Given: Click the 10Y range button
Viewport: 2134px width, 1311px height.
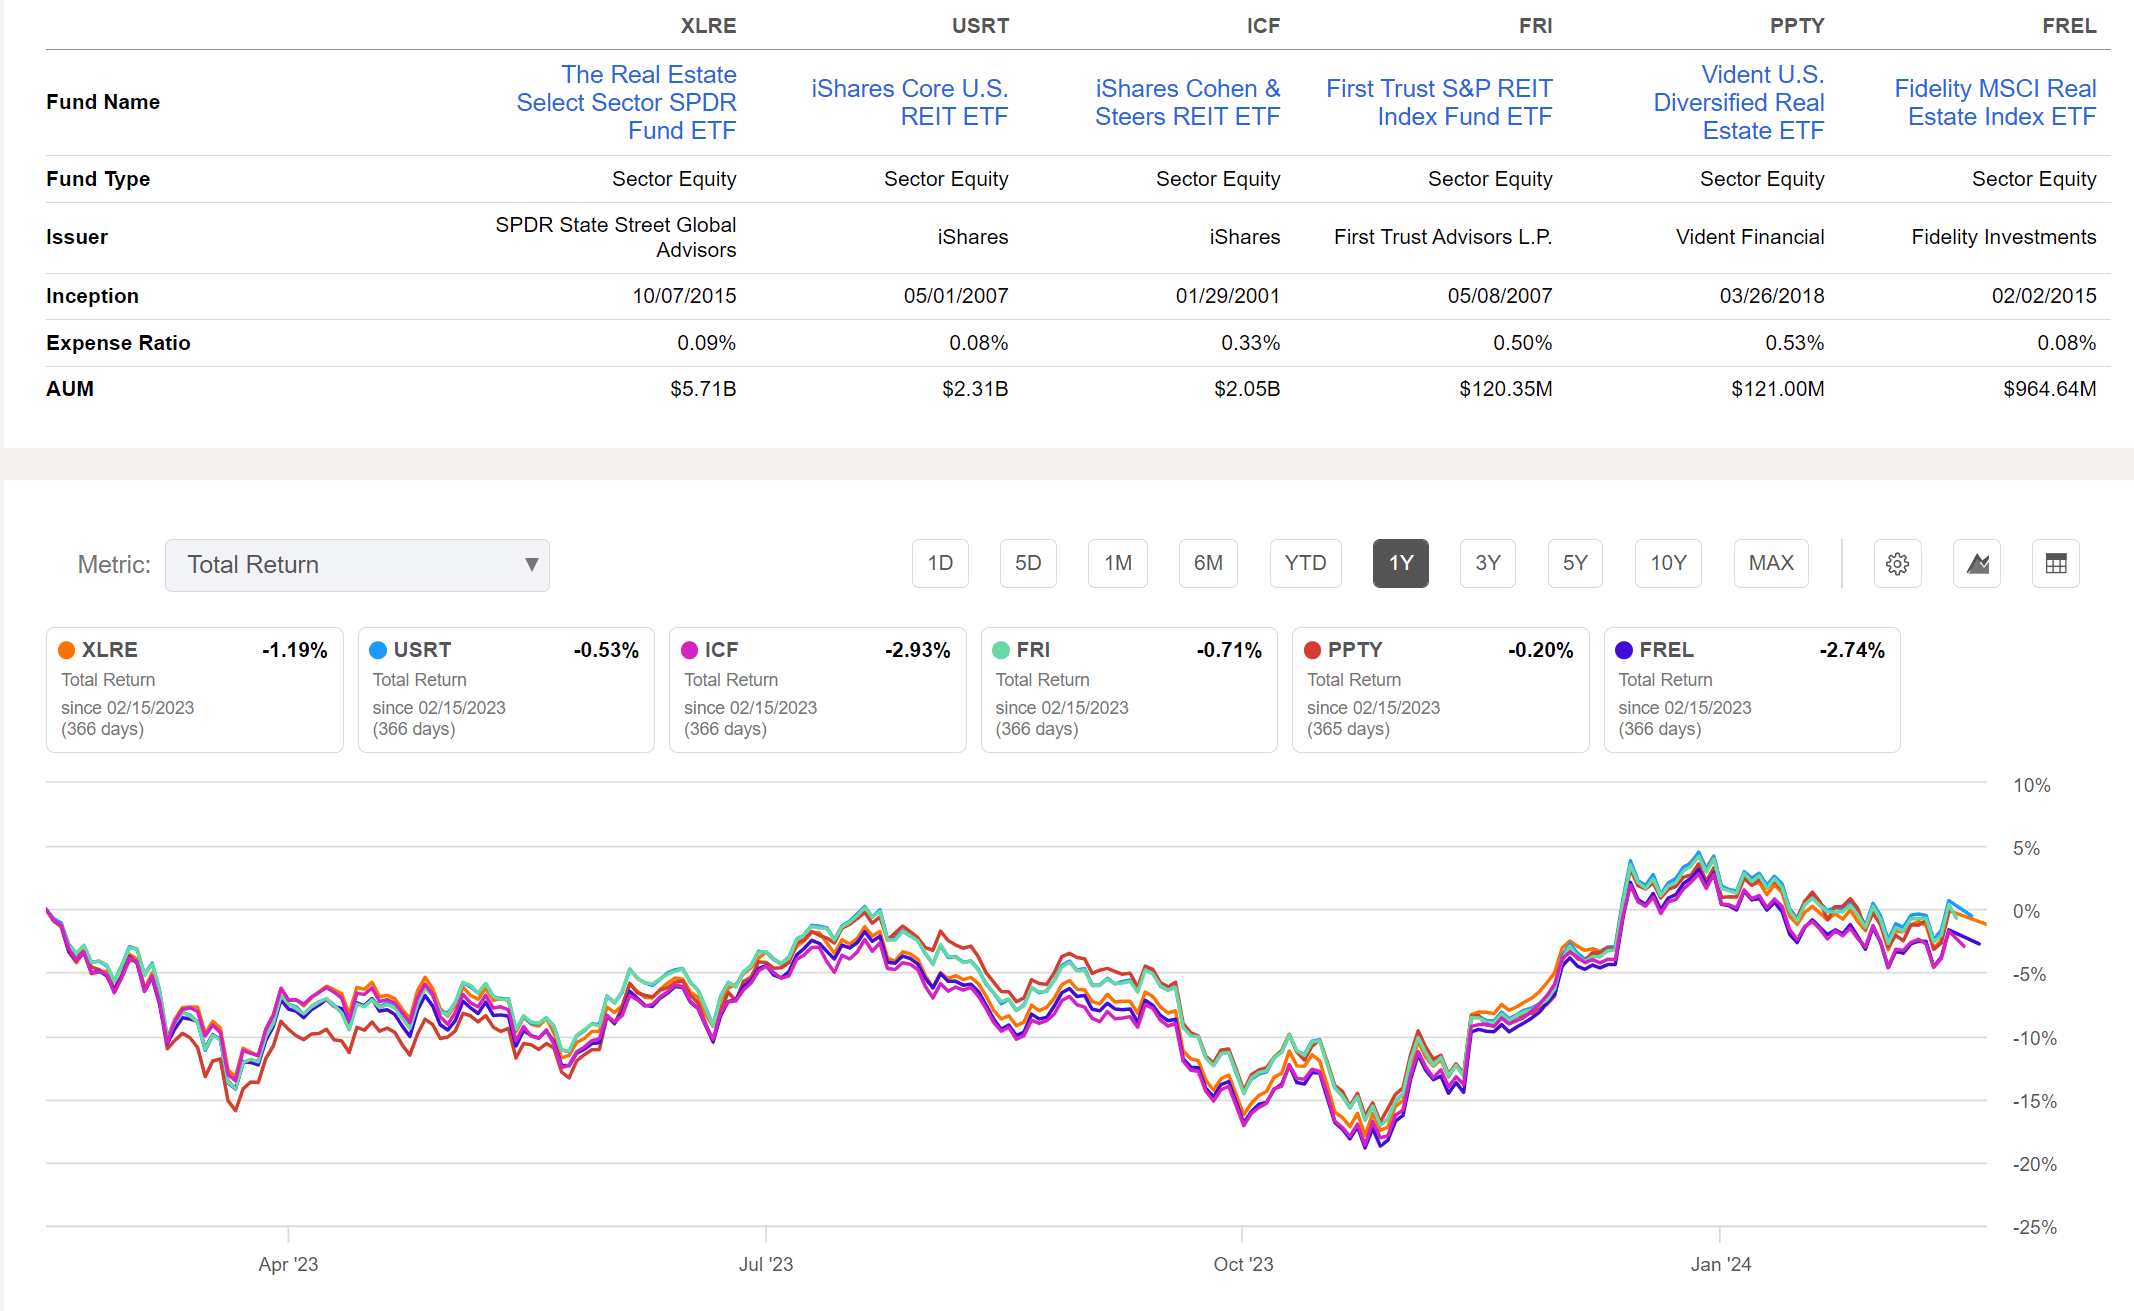Looking at the screenshot, I should pos(1667,563).
